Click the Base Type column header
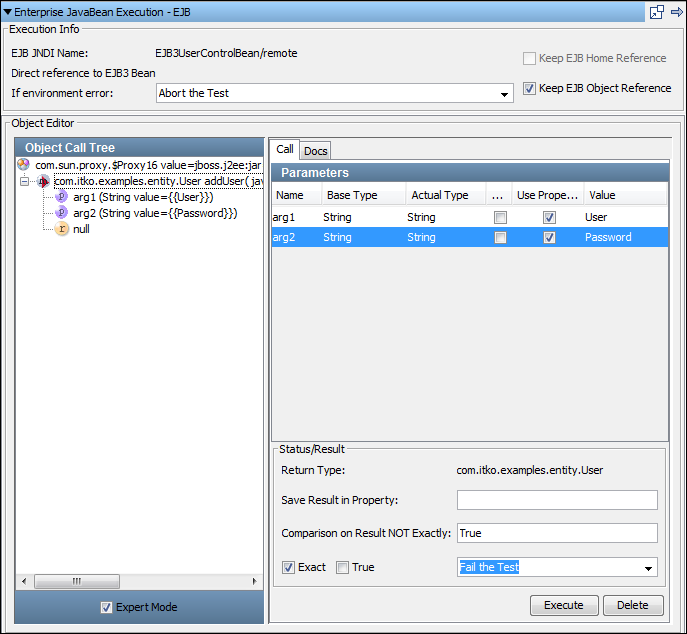 (363, 195)
